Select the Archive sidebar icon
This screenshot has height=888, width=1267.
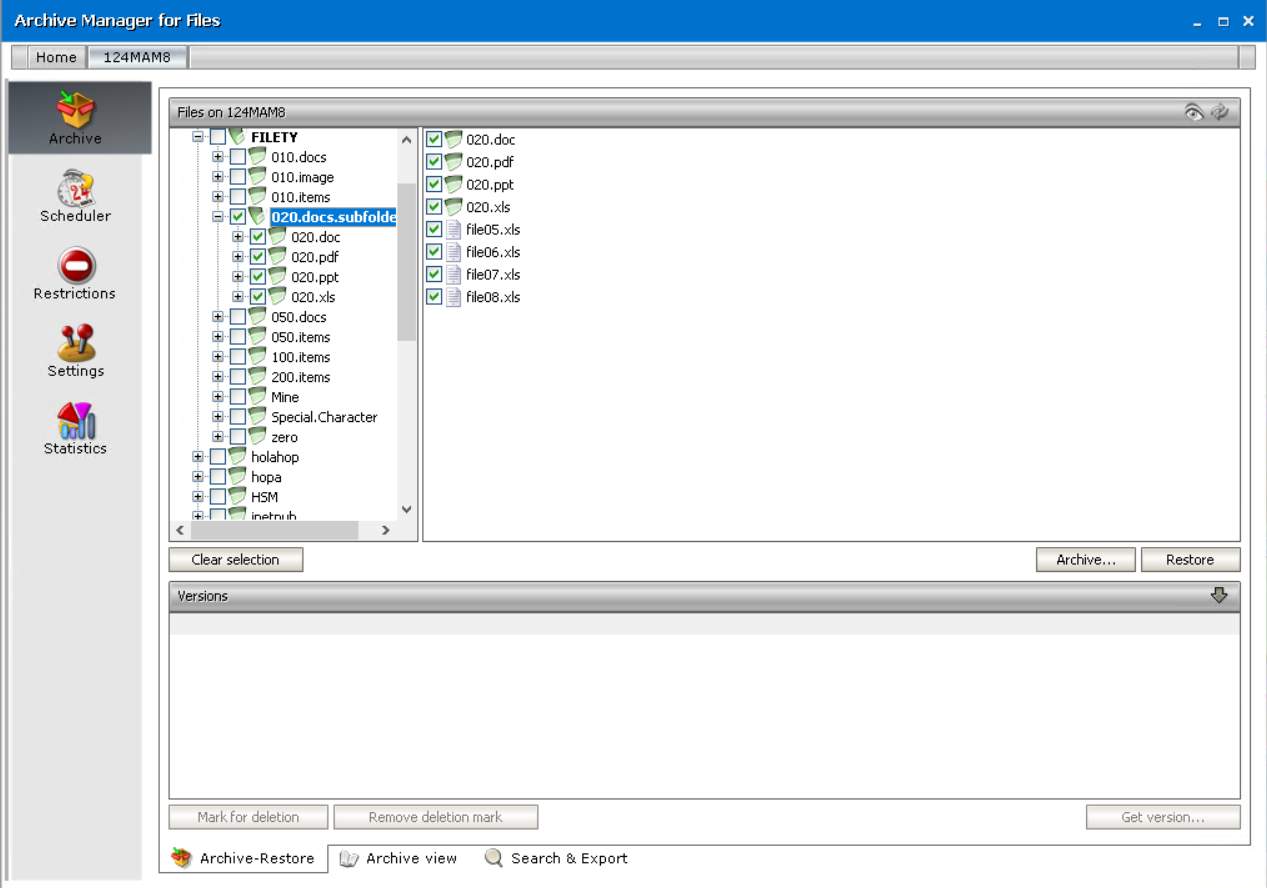pos(75,117)
